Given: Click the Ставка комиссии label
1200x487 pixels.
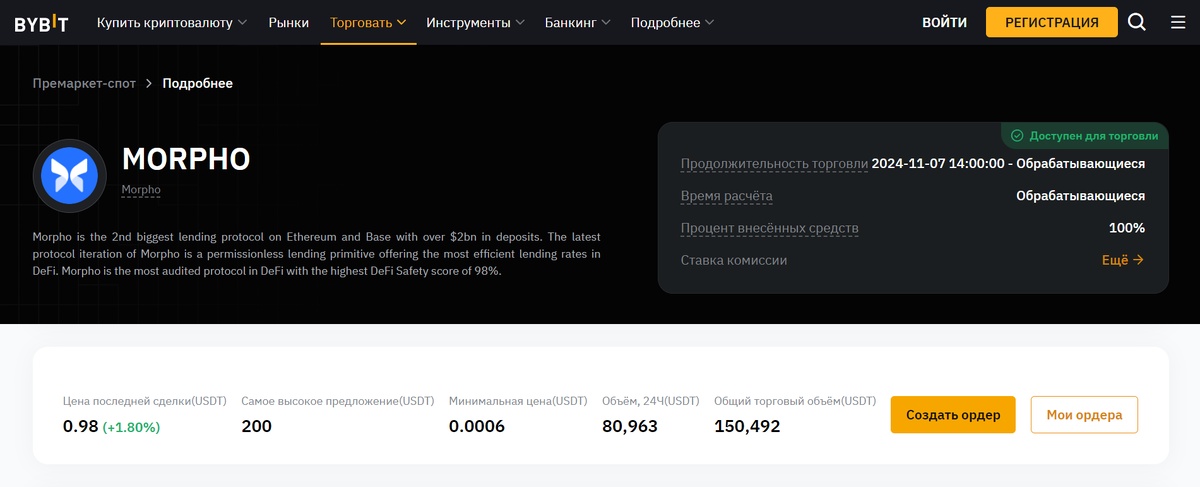Looking at the screenshot, I should 734,260.
